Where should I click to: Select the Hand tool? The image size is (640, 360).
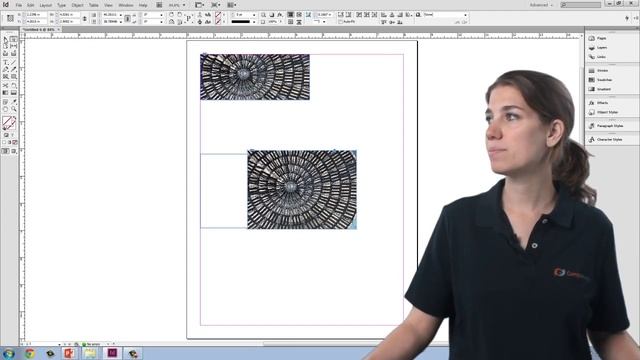5,109
